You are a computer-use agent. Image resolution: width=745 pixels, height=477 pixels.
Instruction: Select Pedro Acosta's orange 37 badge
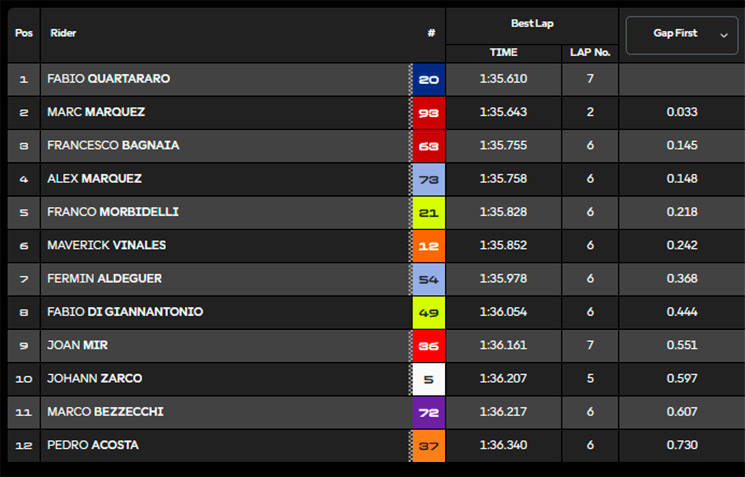click(x=429, y=446)
